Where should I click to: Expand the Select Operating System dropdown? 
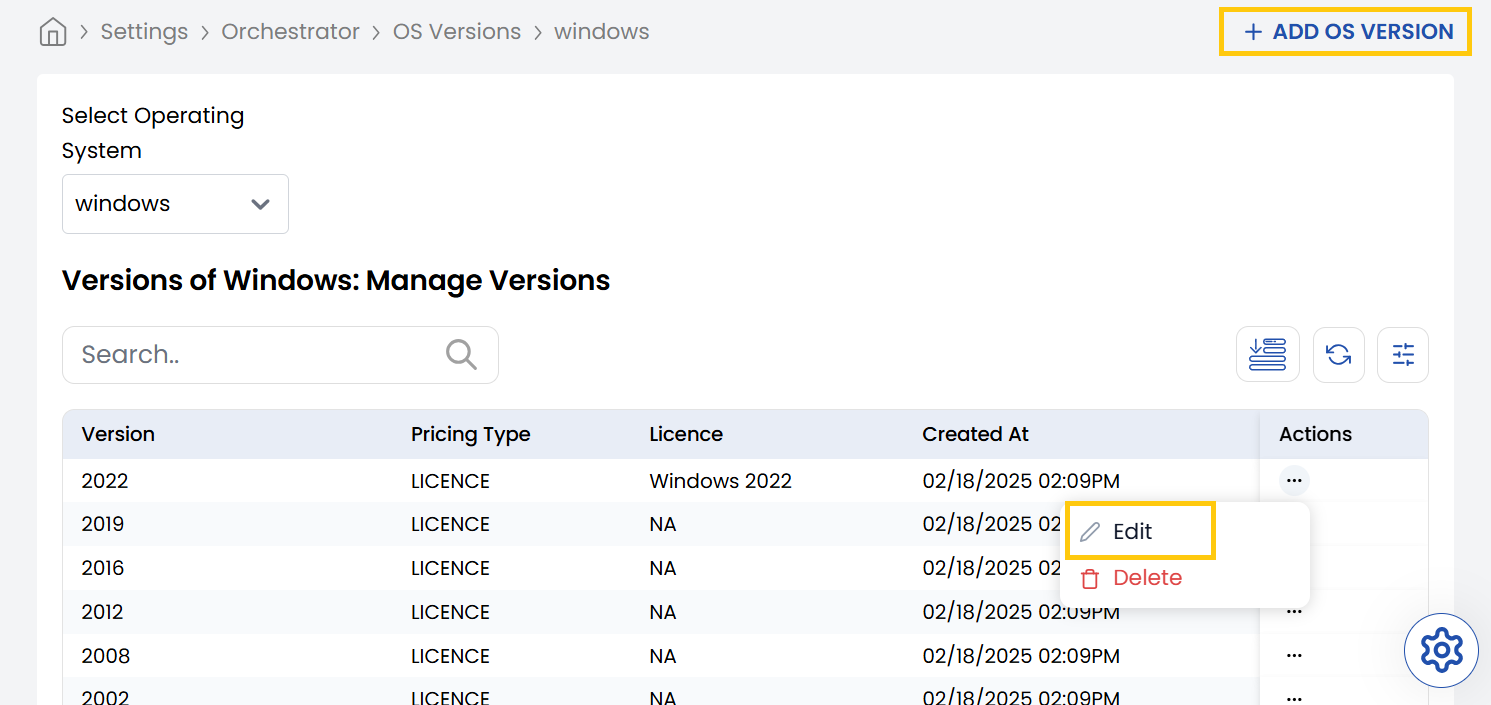(175, 204)
